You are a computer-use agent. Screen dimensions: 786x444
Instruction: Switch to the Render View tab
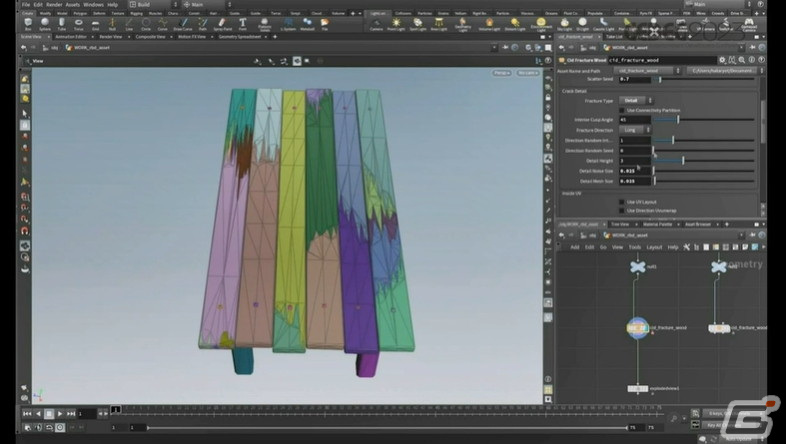[x=110, y=37]
